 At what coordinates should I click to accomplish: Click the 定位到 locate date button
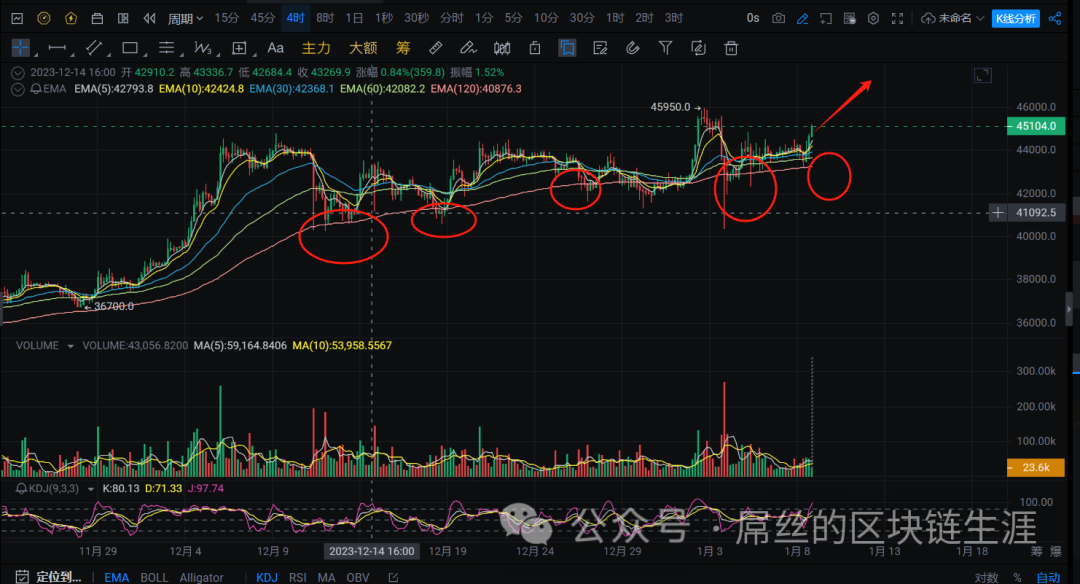point(49,577)
